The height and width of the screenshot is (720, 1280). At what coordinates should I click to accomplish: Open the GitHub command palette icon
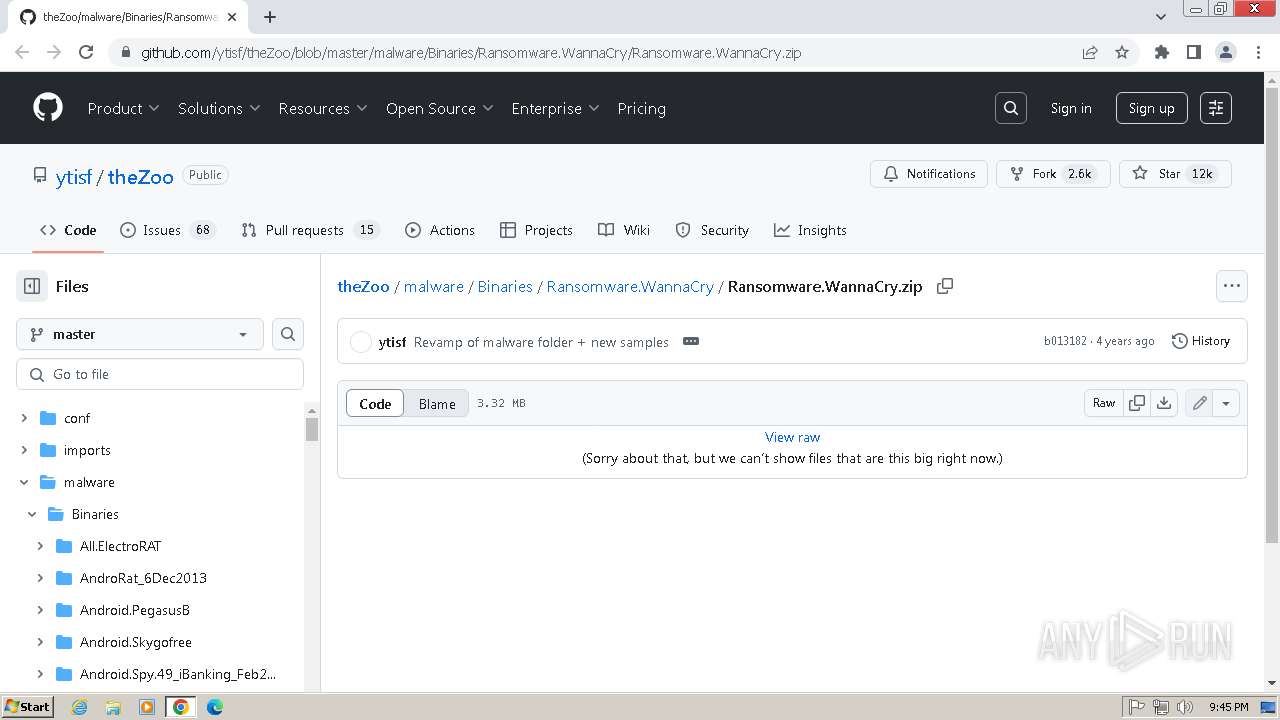pos(1216,108)
